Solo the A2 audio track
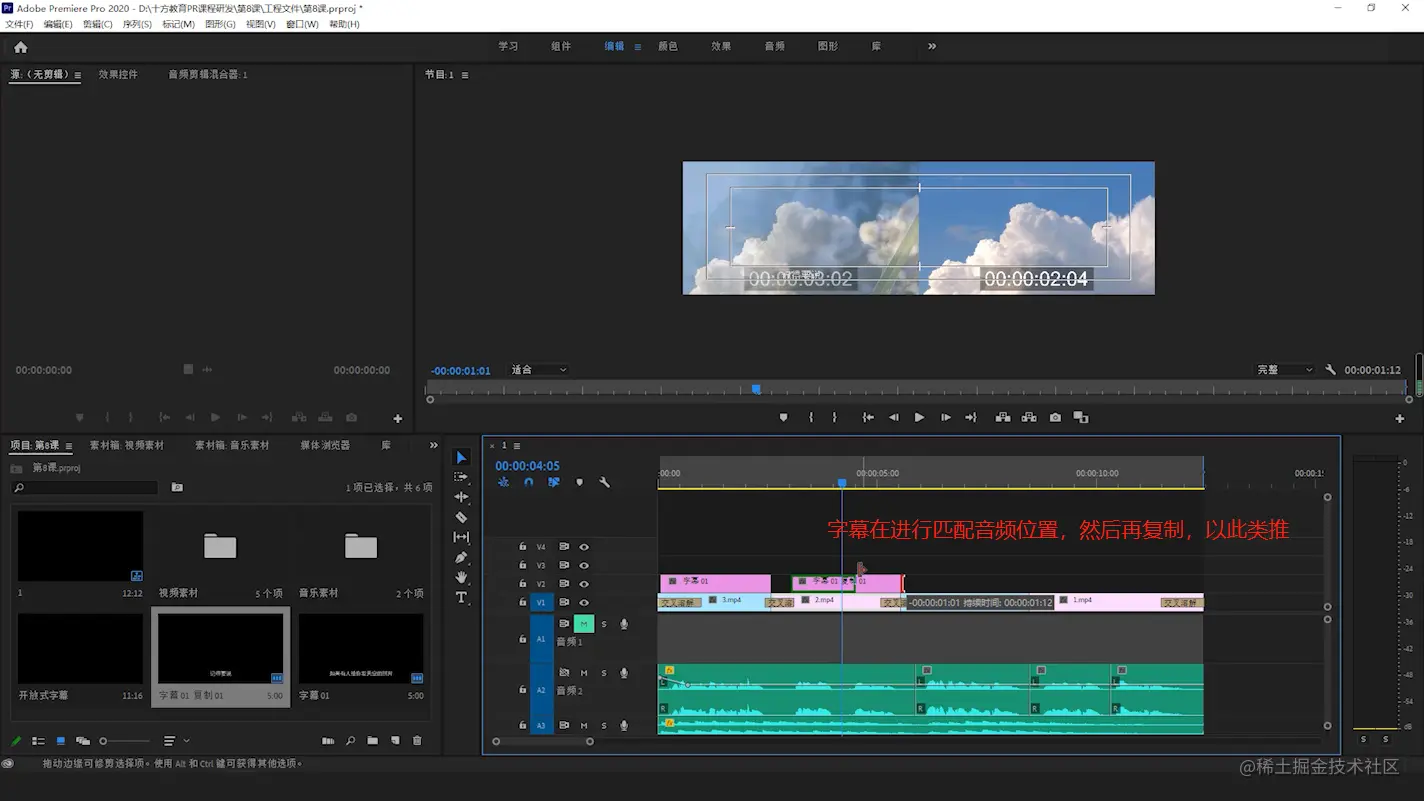This screenshot has width=1424, height=801. 604,672
